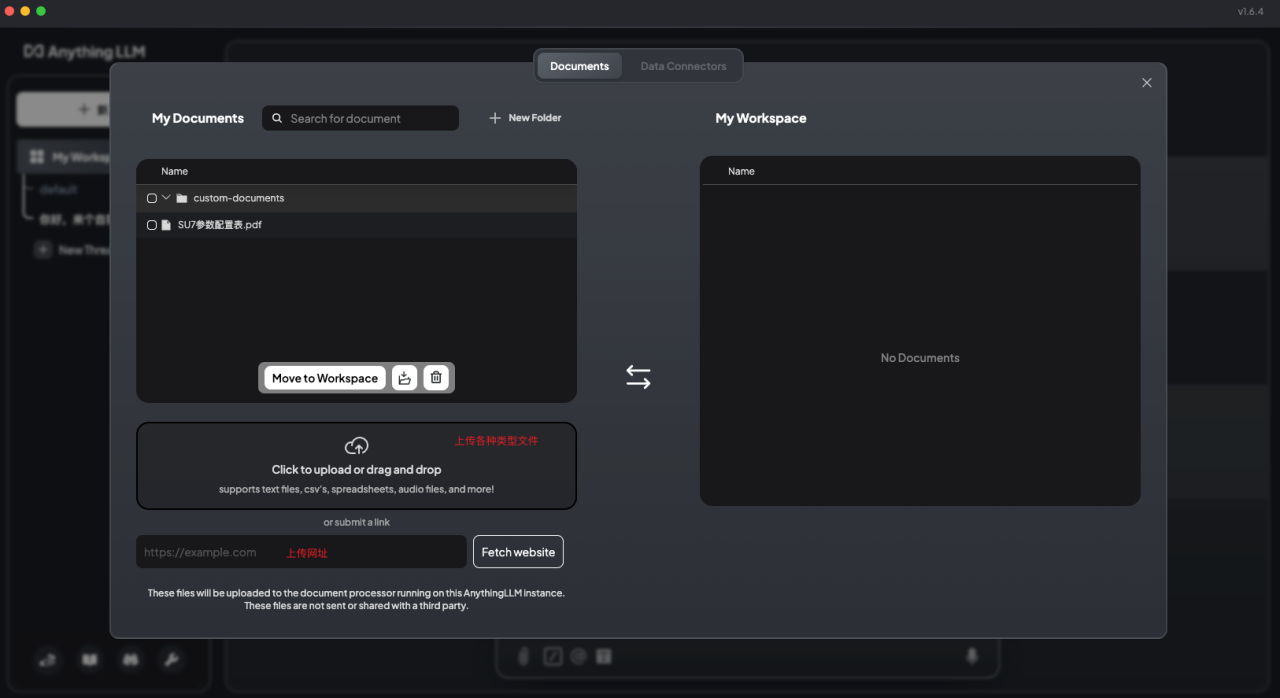Click the custom-documents folder icon
The image size is (1280, 698).
182,198
